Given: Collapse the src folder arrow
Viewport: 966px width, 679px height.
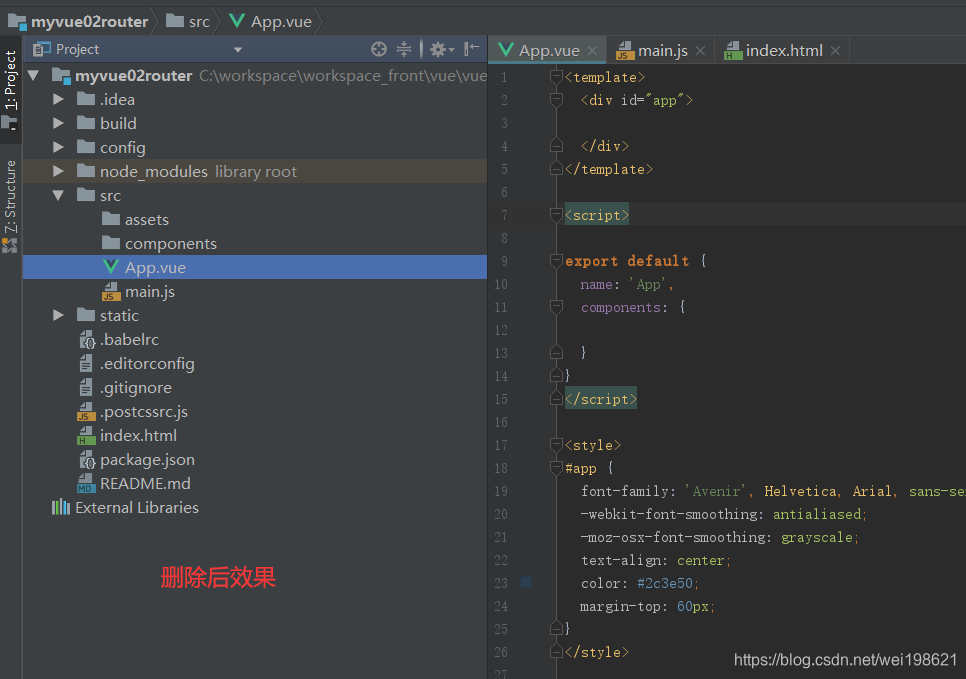Looking at the screenshot, I should tap(59, 195).
